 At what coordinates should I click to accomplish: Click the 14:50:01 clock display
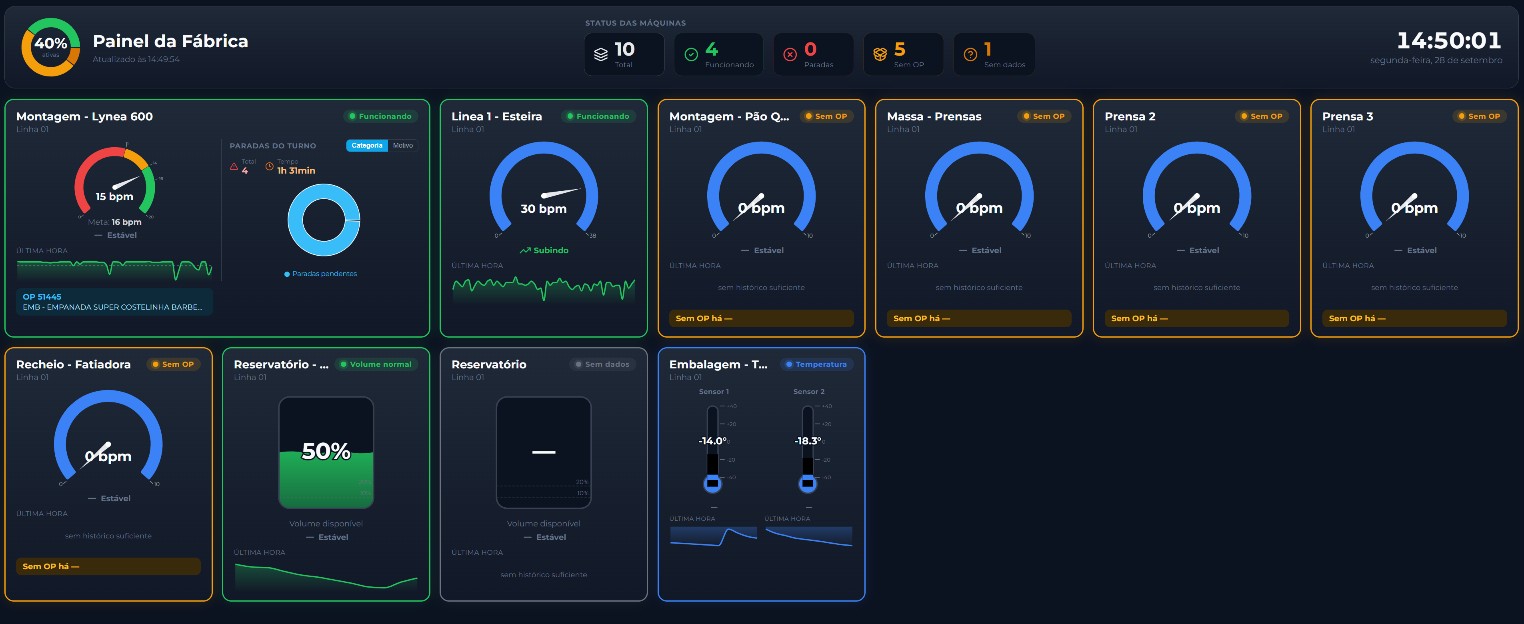point(1449,41)
